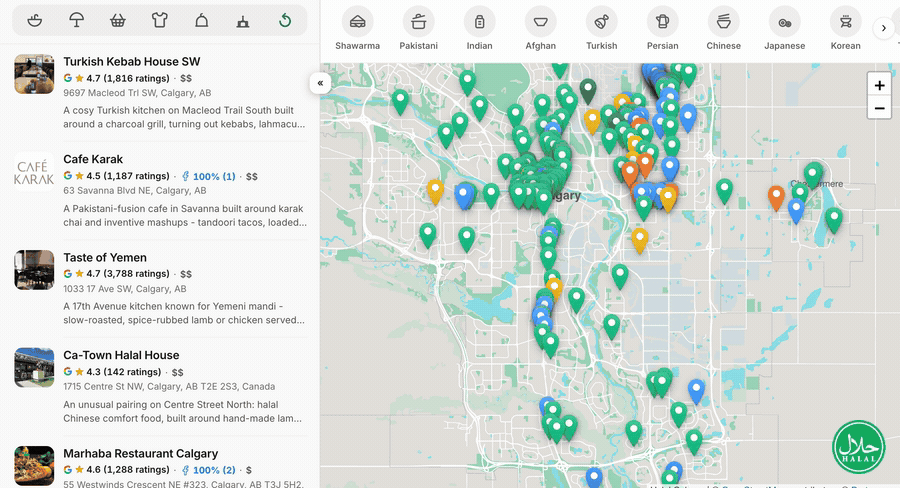This screenshot has width=900, height=488.
Task: Filter by Shawarma cuisine
Action: tap(358, 29)
